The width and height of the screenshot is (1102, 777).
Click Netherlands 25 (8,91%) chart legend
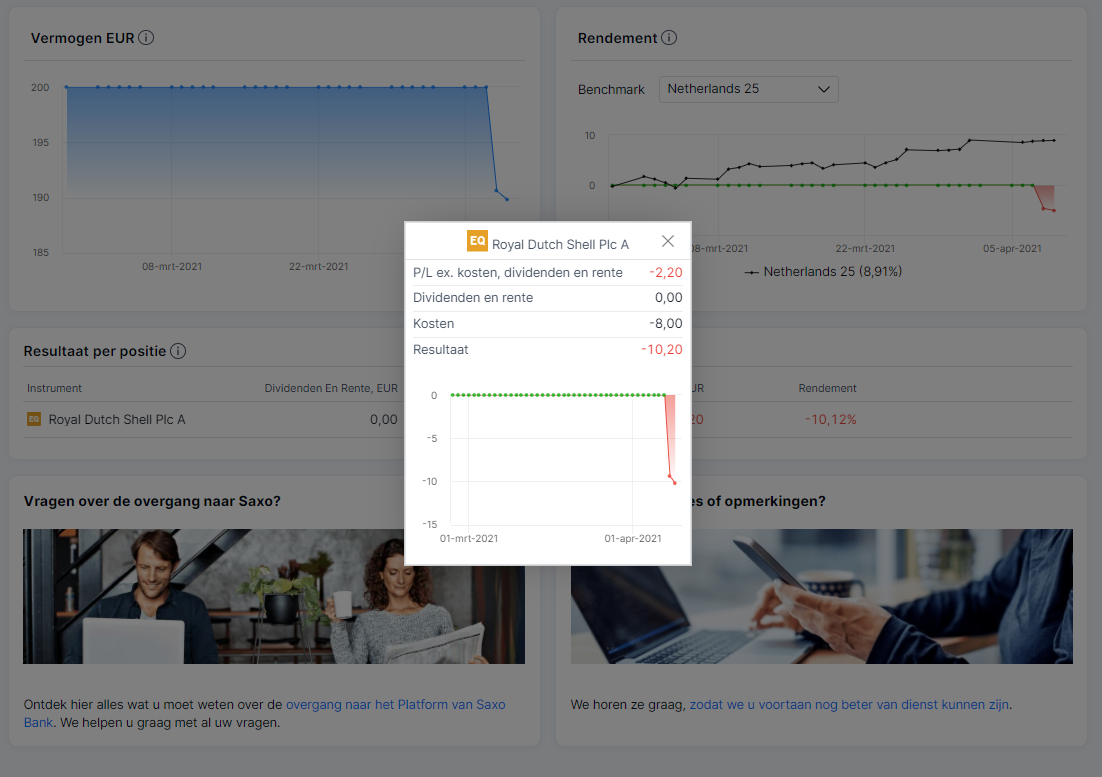pos(823,272)
